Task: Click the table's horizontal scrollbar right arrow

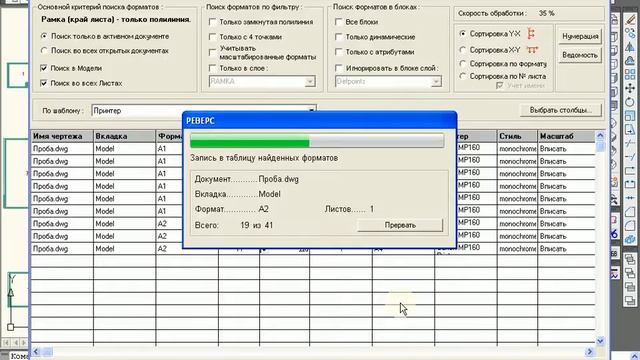Action: (590, 351)
